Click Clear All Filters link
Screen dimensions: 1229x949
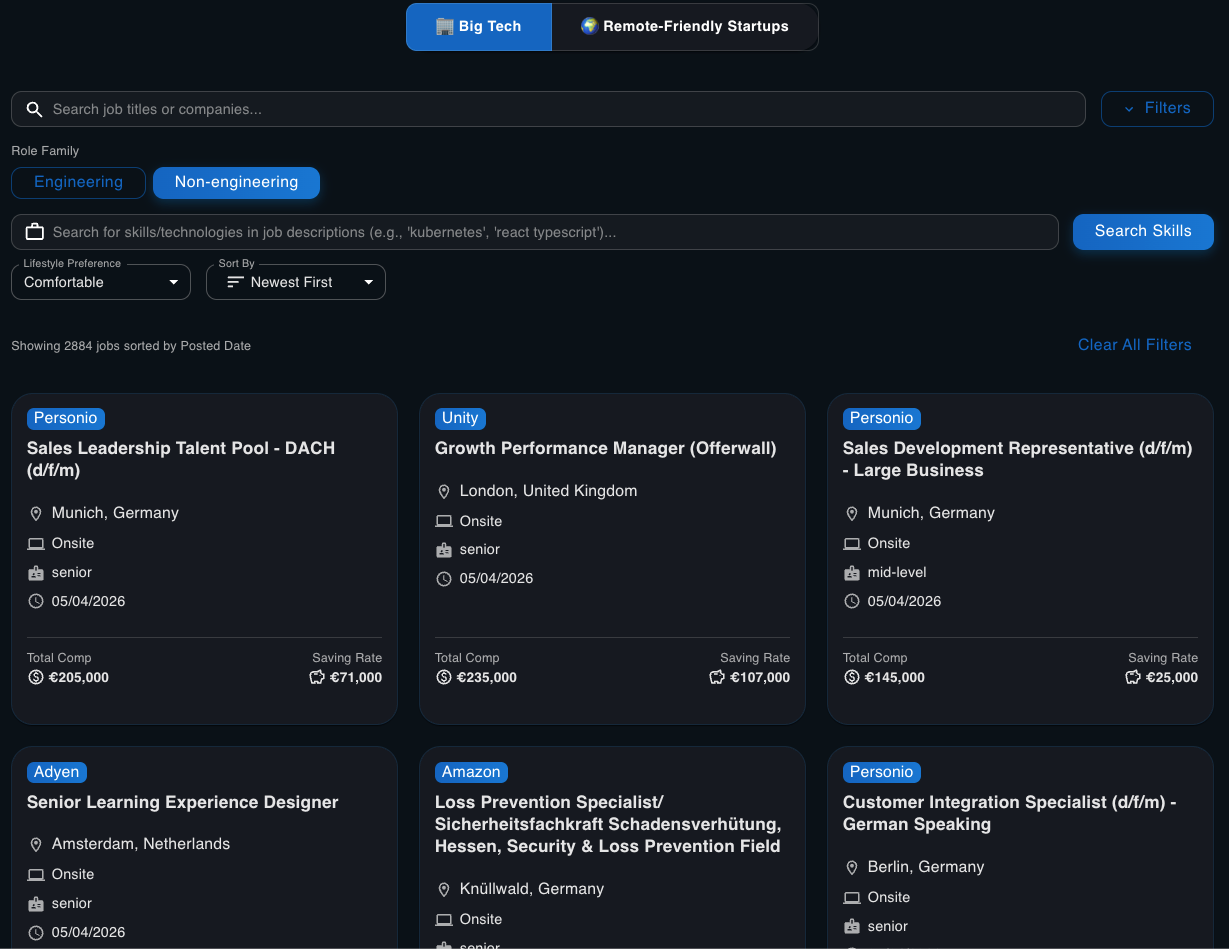click(x=1134, y=345)
